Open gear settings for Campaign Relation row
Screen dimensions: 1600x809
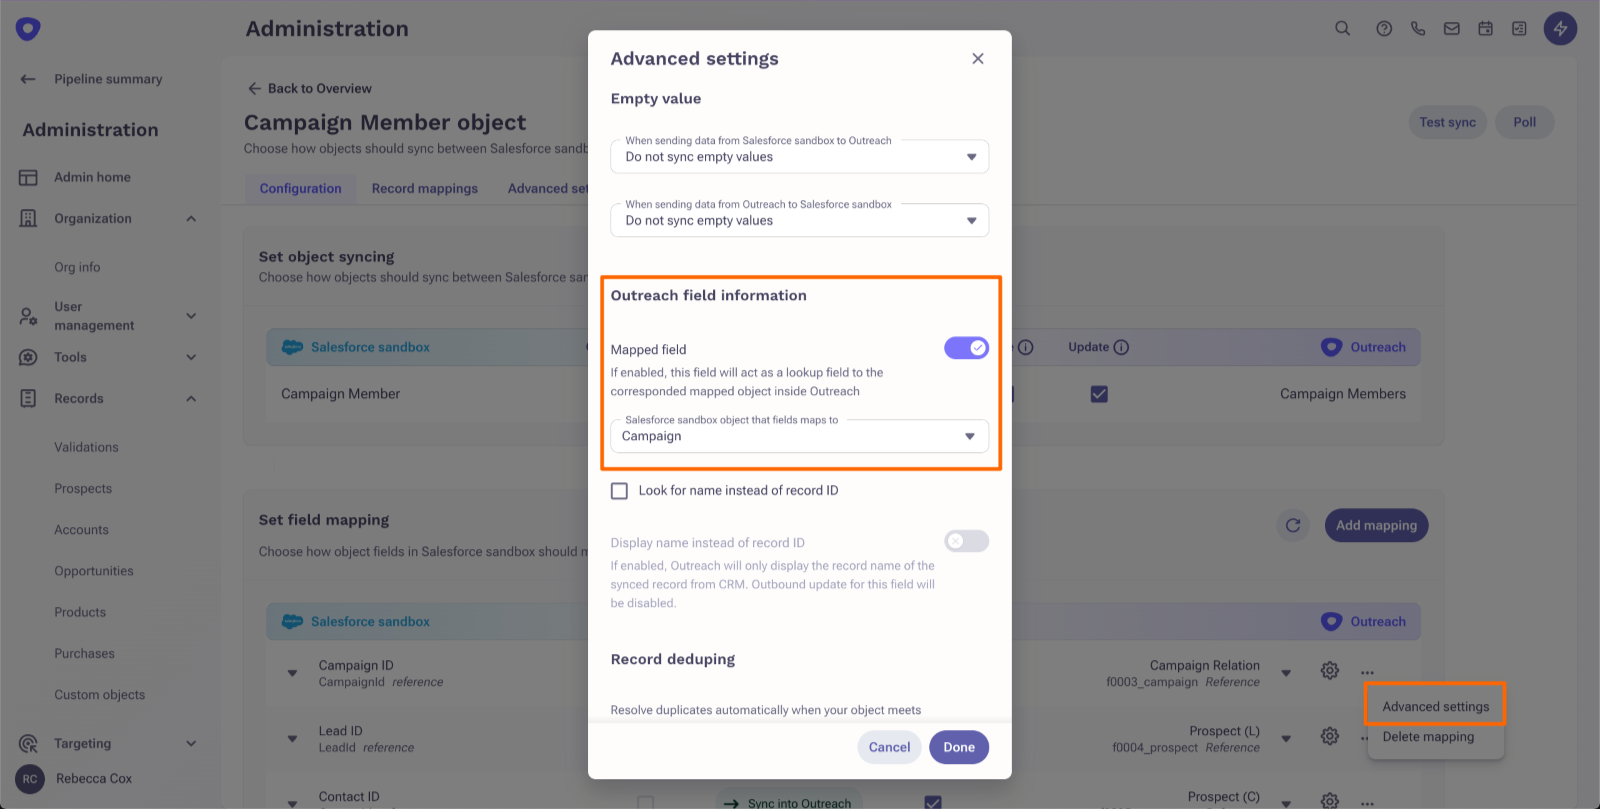point(1329,670)
